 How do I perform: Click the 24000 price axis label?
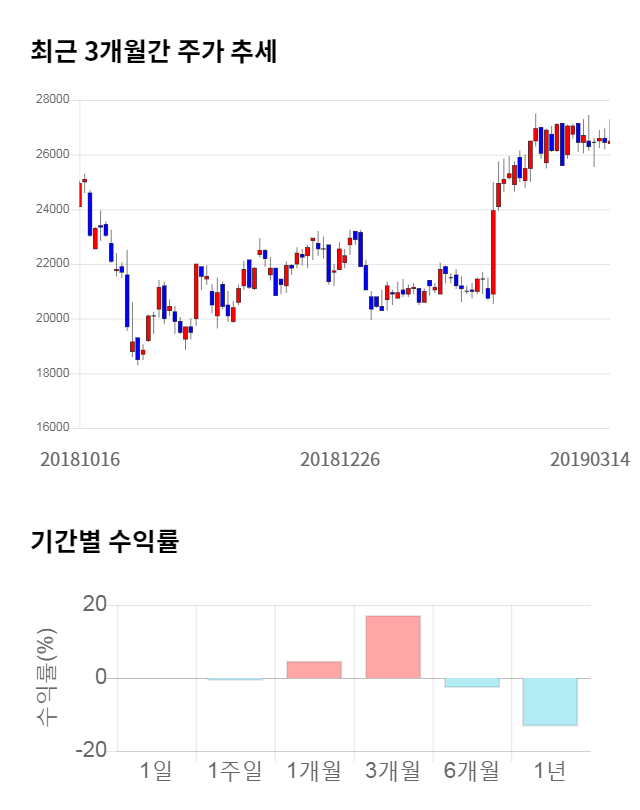53,210
